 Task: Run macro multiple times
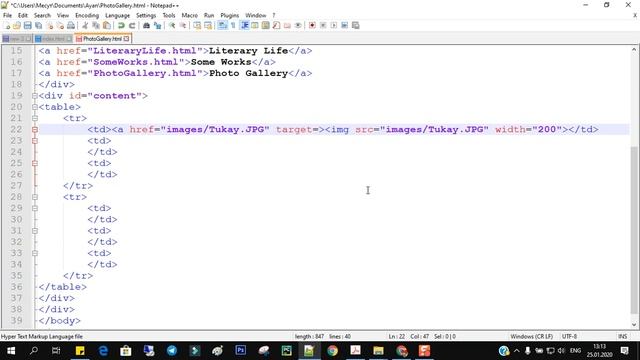(x=344, y=25)
